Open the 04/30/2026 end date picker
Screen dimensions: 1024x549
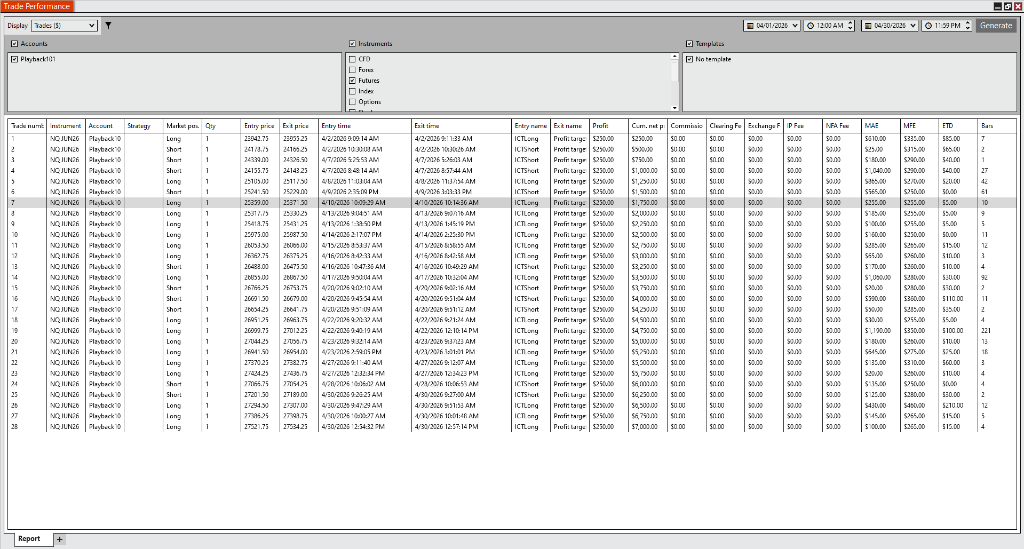click(890, 25)
